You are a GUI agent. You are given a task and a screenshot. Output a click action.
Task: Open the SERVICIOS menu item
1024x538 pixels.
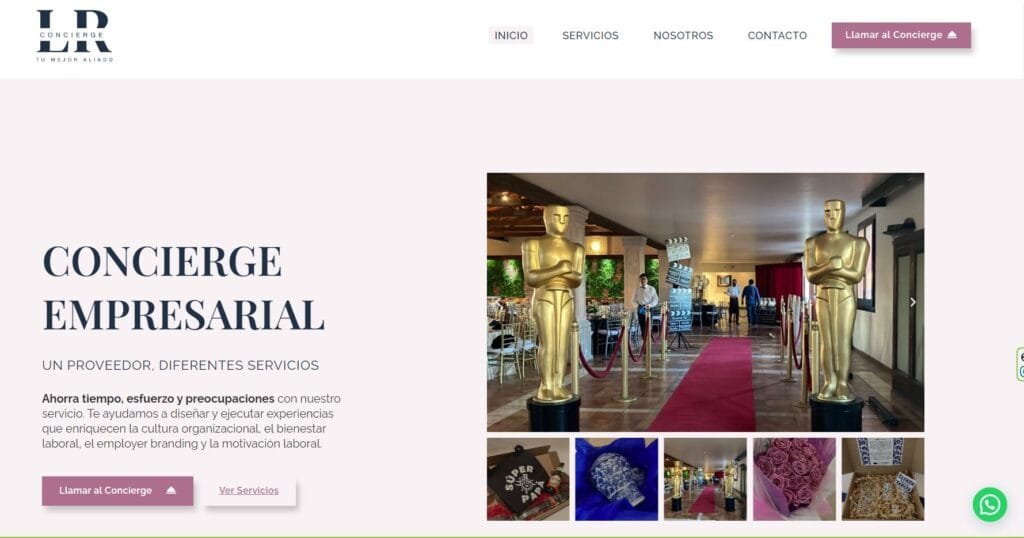pyautogui.click(x=590, y=35)
